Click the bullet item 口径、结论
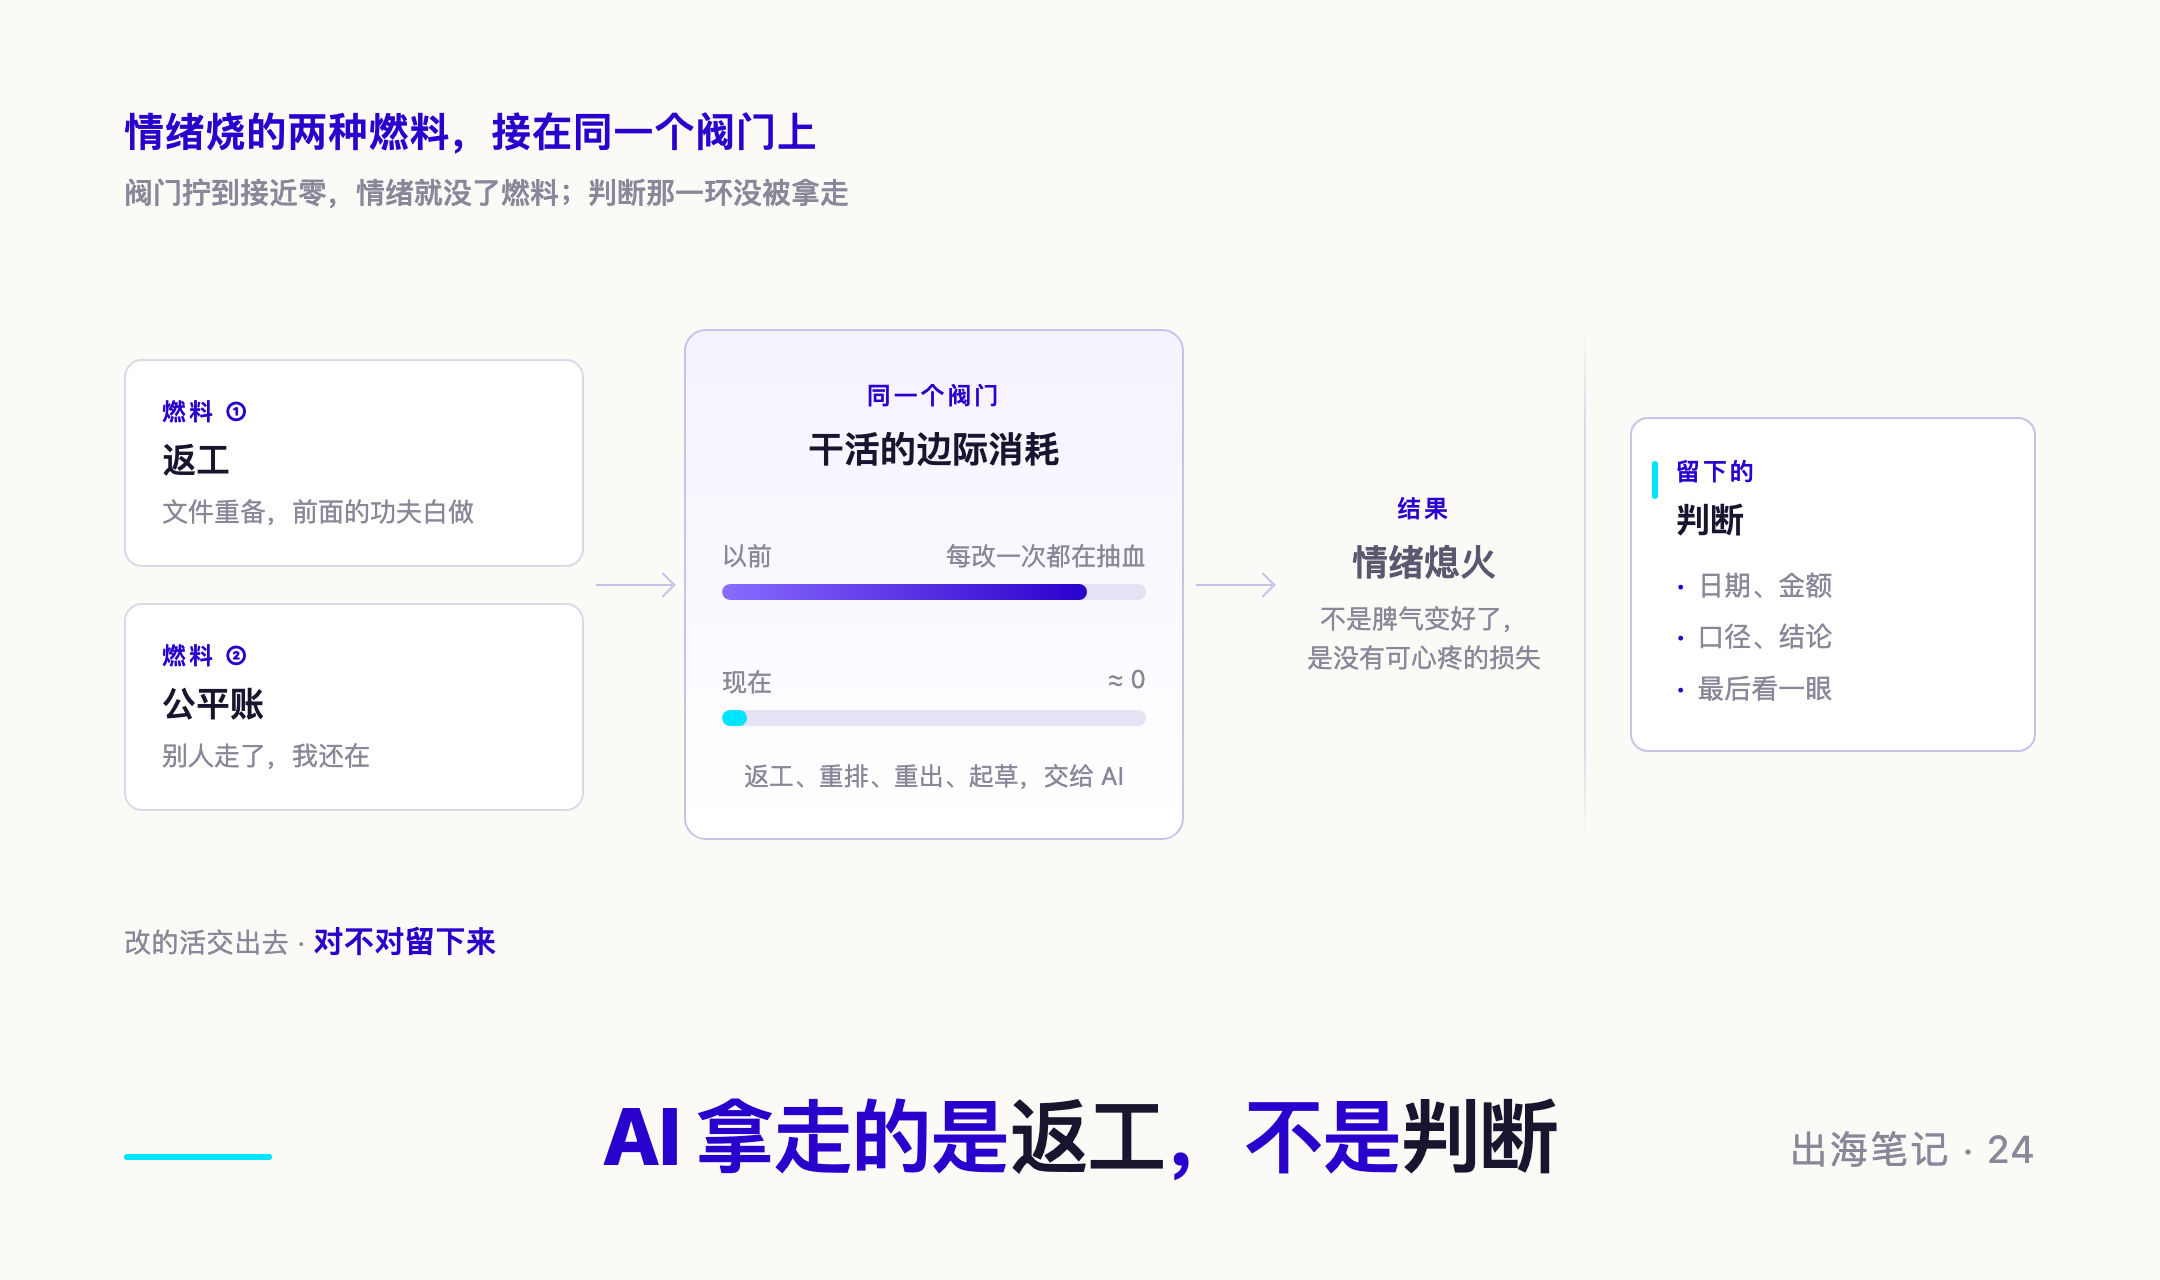The height and width of the screenshot is (1280, 2160). tap(1765, 637)
